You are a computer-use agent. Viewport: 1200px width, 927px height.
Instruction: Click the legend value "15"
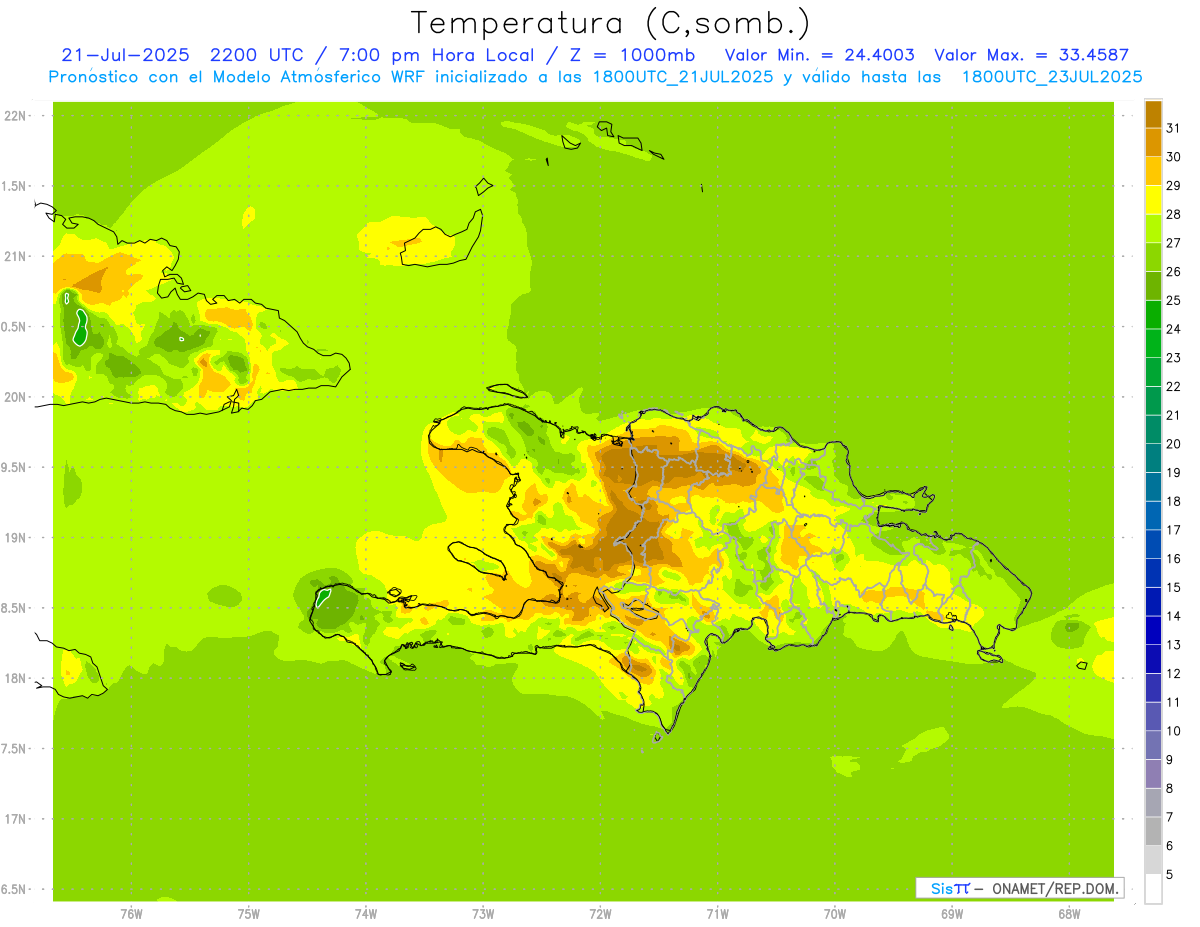pos(1174,587)
